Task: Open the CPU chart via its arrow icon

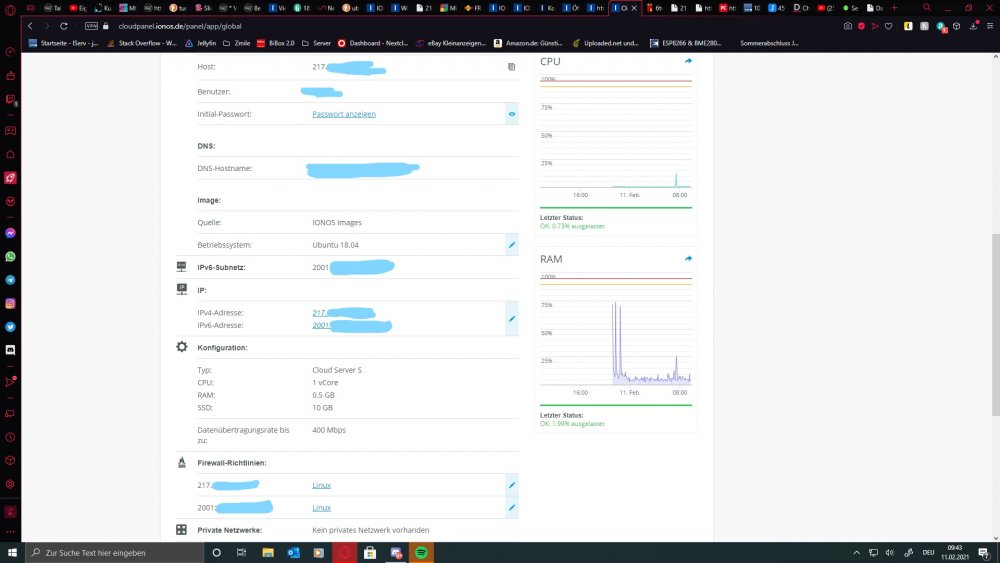Action: [x=688, y=61]
